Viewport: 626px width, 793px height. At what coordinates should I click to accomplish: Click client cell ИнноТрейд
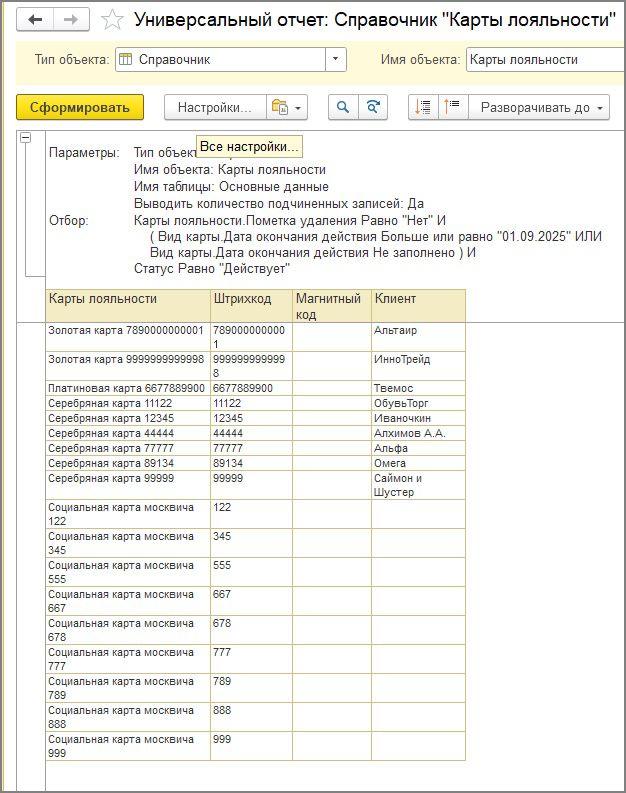[418, 366]
